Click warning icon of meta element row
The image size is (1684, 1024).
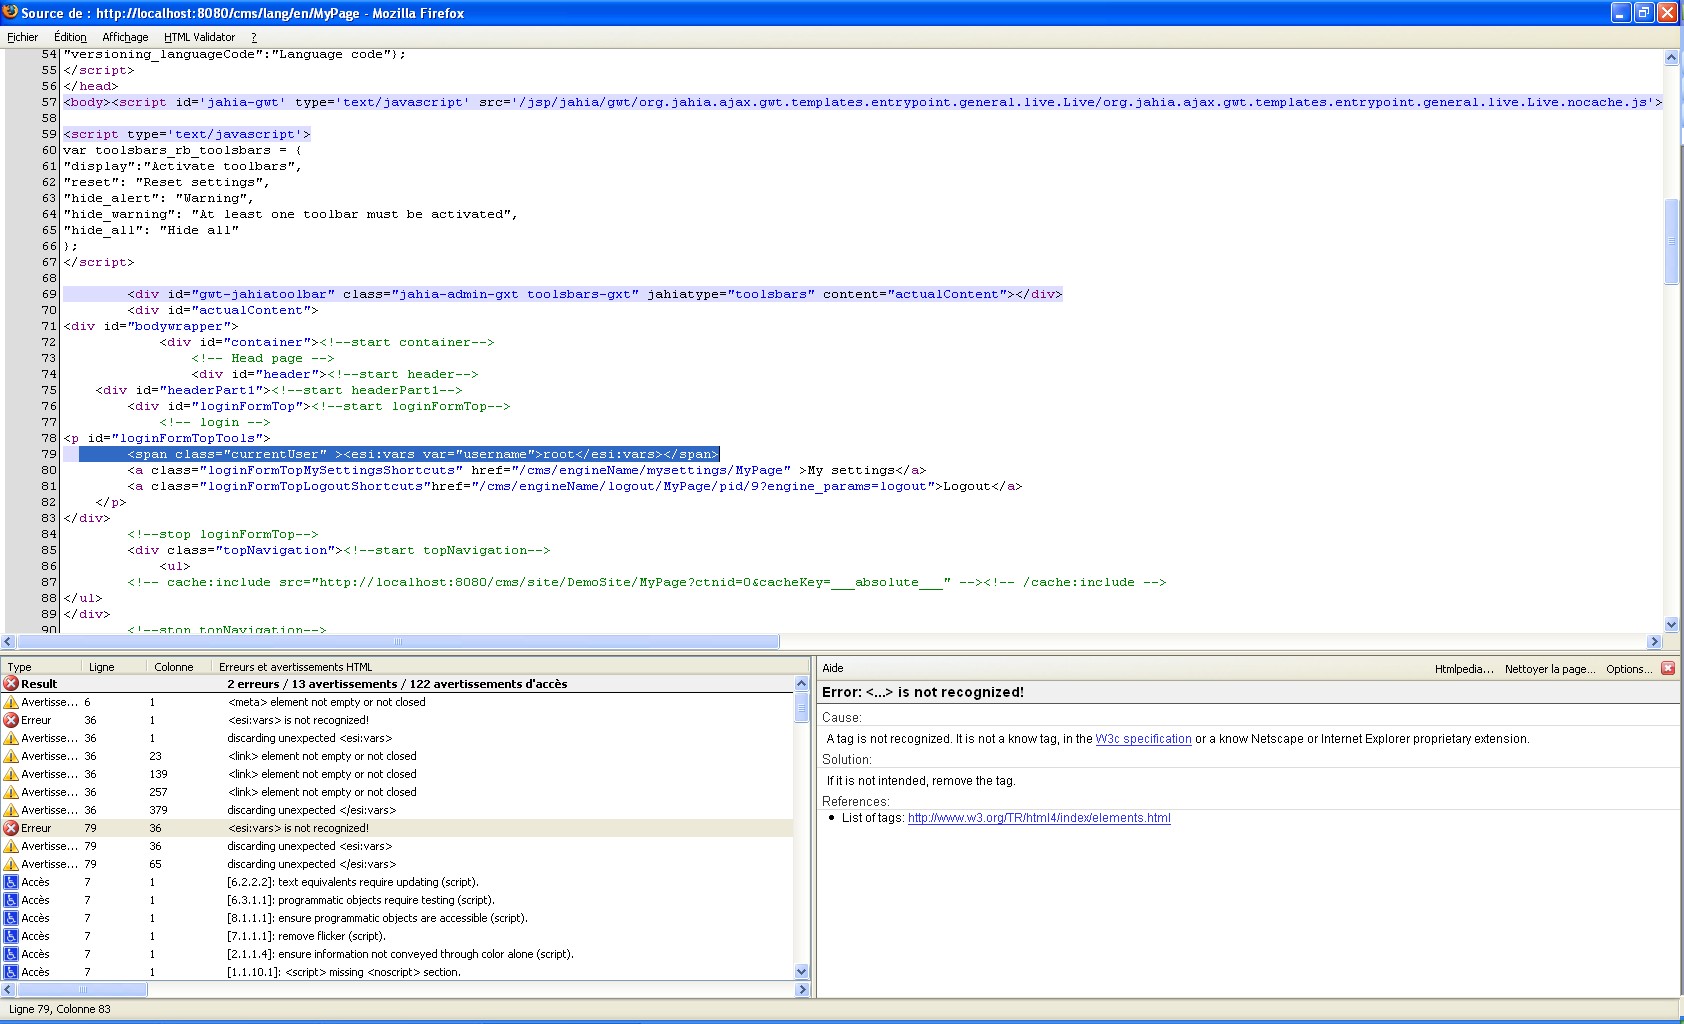tap(11, 702)
